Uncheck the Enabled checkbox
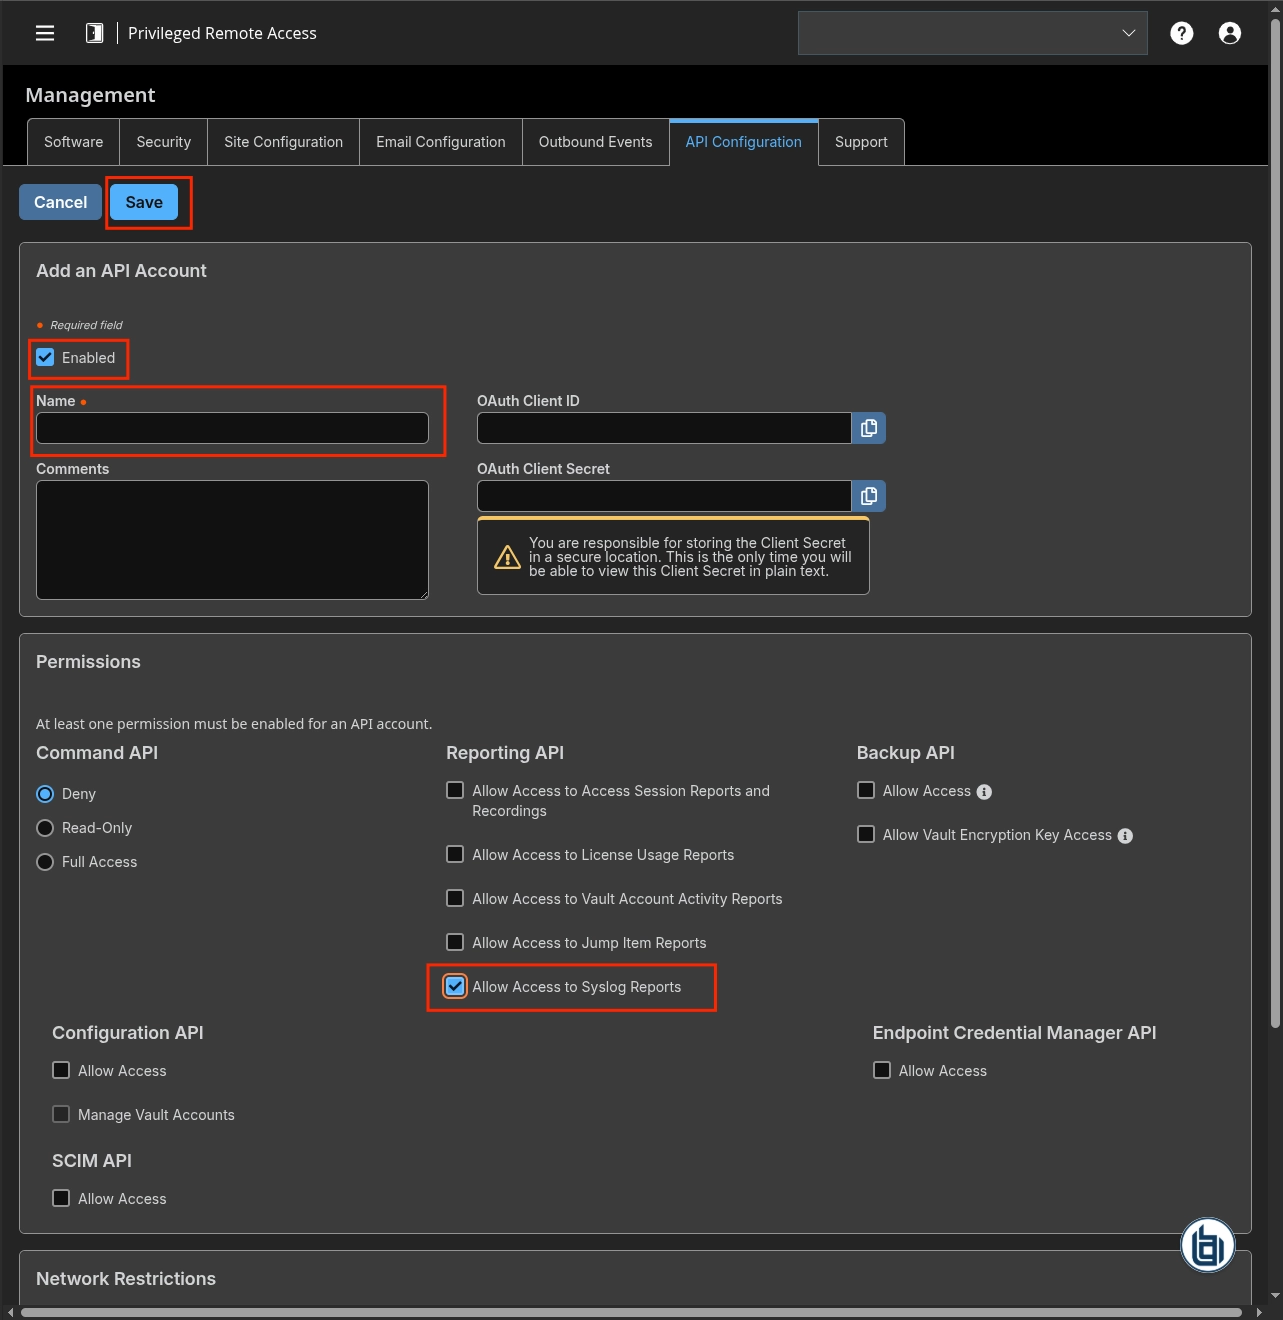 [46, 358]
